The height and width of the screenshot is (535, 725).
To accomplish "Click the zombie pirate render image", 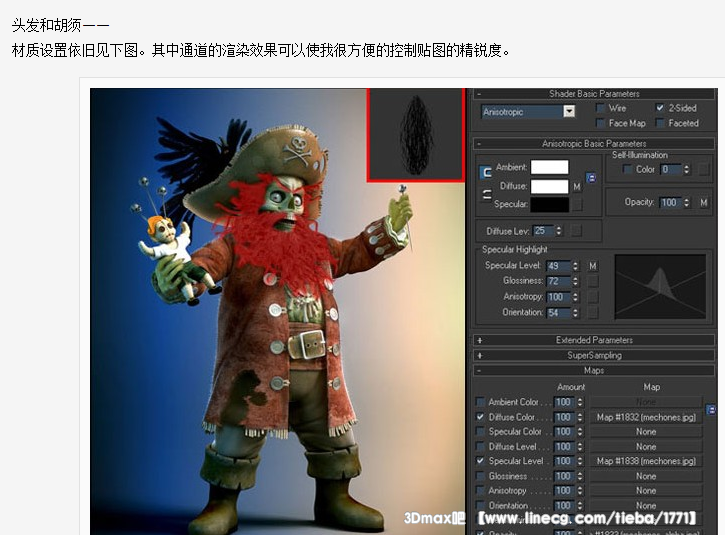I will point(277,312).
